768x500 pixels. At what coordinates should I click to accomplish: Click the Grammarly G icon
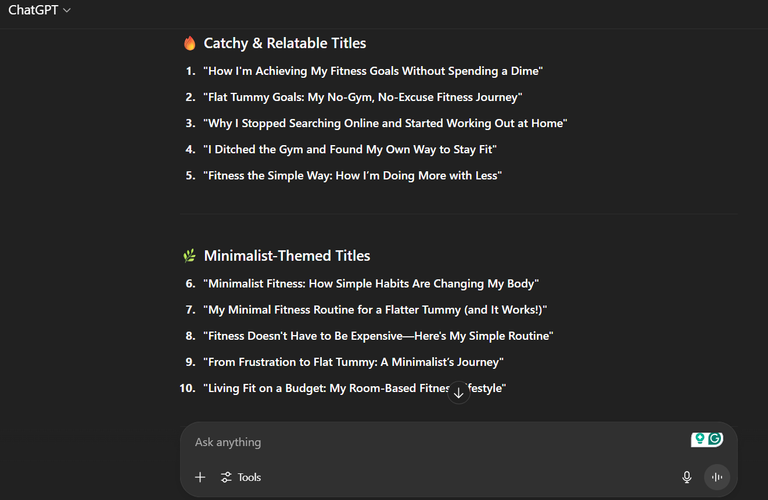tap(715, 439)
